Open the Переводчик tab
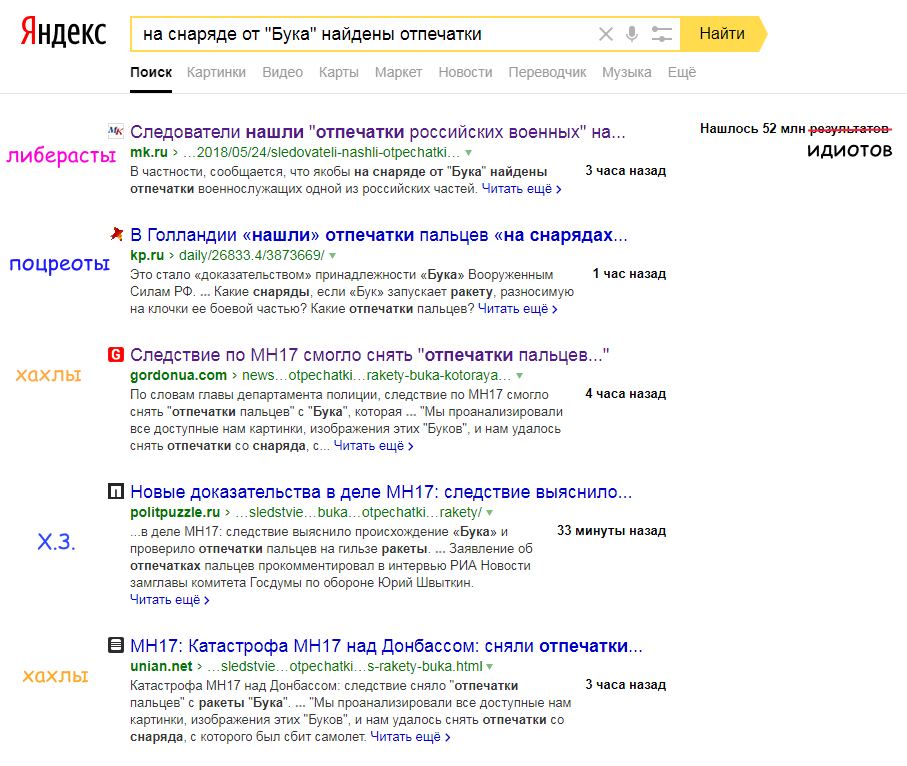The image size is (907, 766). click(x=547, y=72)
